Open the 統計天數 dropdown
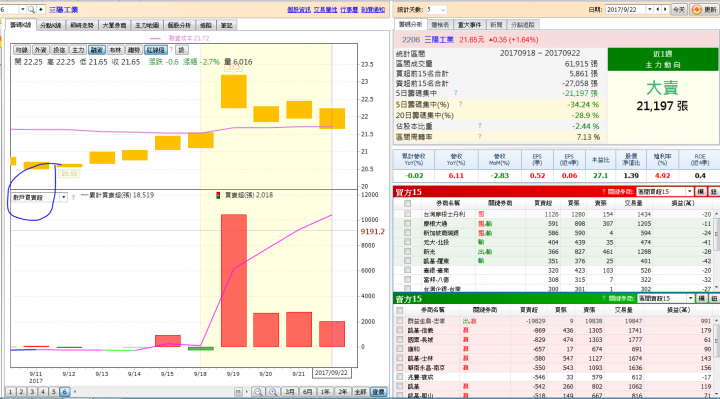This screenshot has width=720, height=399. (436, 10)
